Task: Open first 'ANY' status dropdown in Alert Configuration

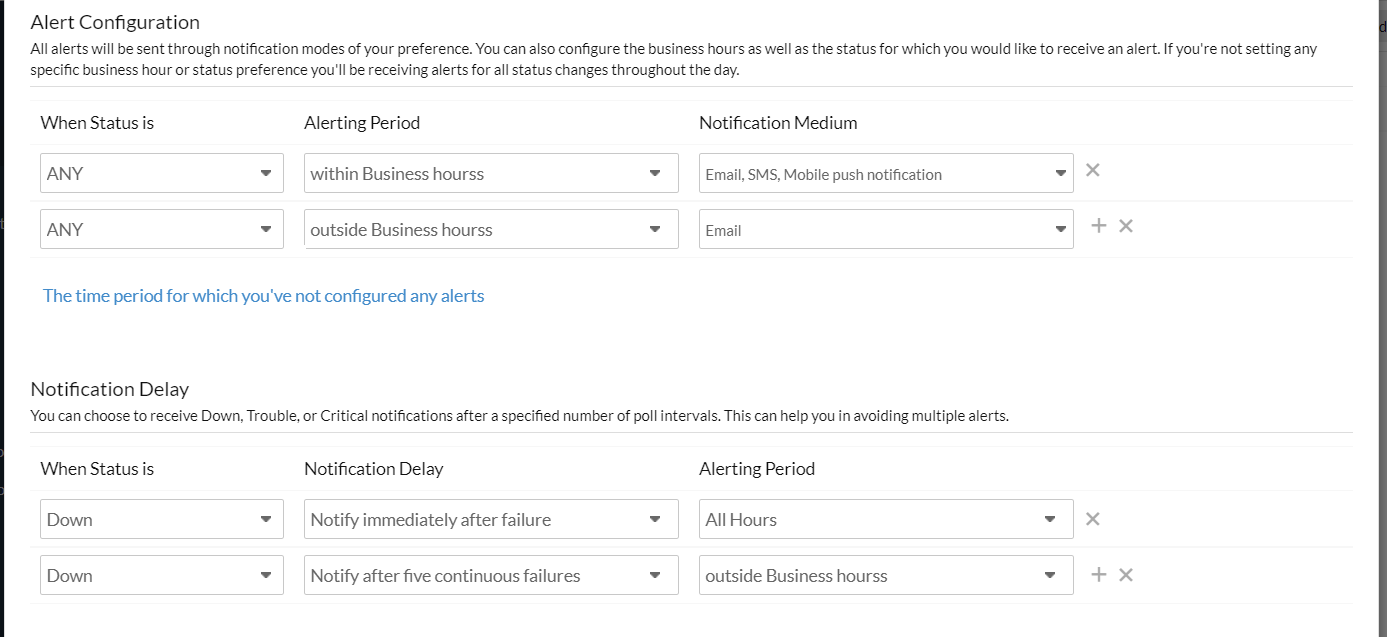Action: tap(161, 173)
